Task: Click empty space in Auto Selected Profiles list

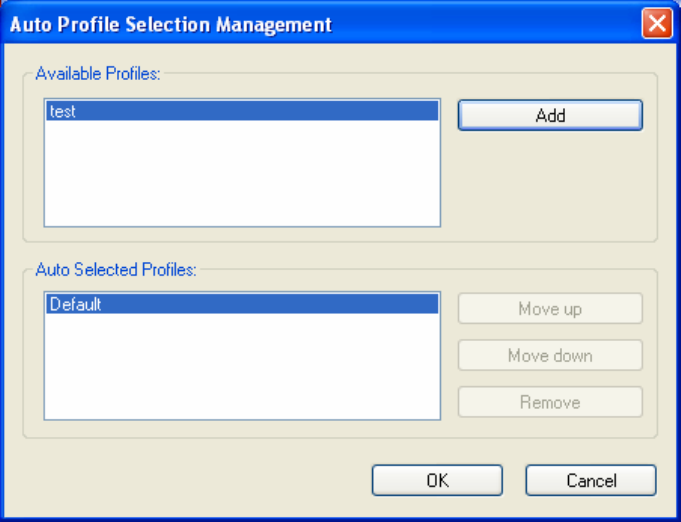Action: [x=242, y=366]
